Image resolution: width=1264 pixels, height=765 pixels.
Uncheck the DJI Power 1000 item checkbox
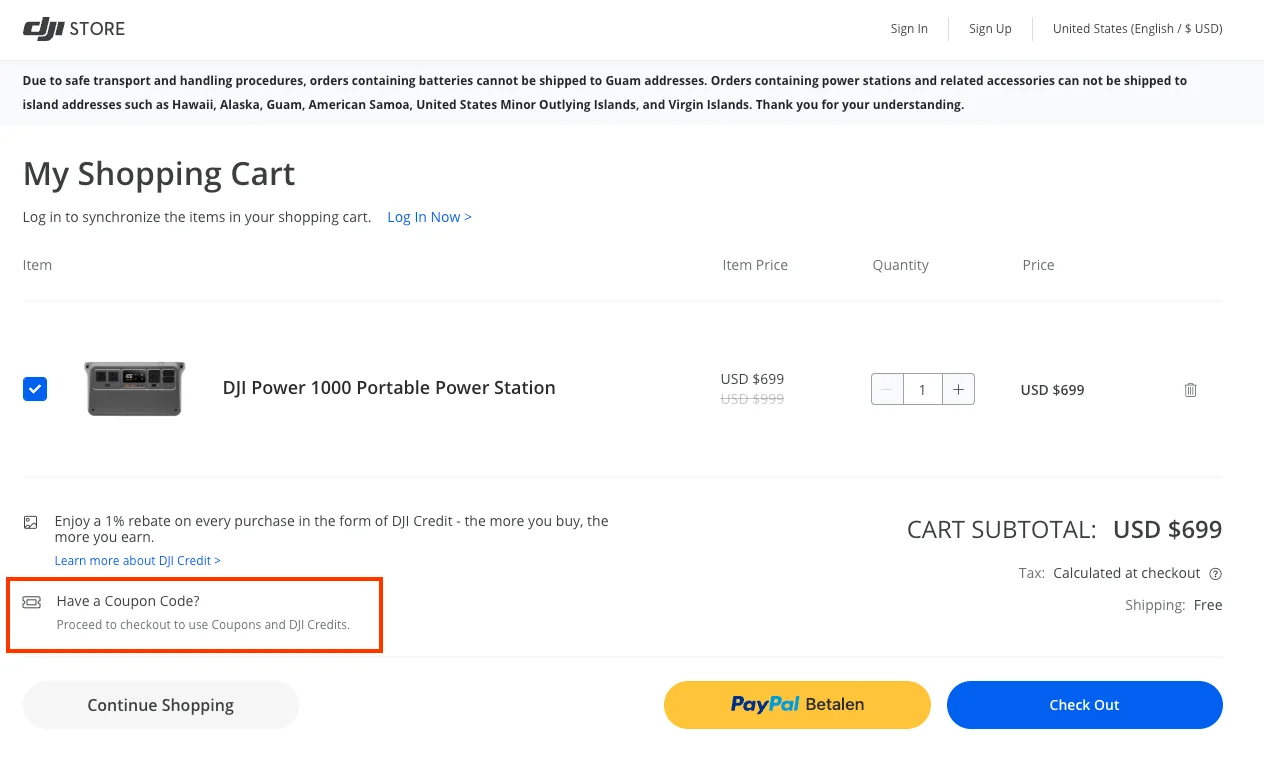(x=35, y=389)
